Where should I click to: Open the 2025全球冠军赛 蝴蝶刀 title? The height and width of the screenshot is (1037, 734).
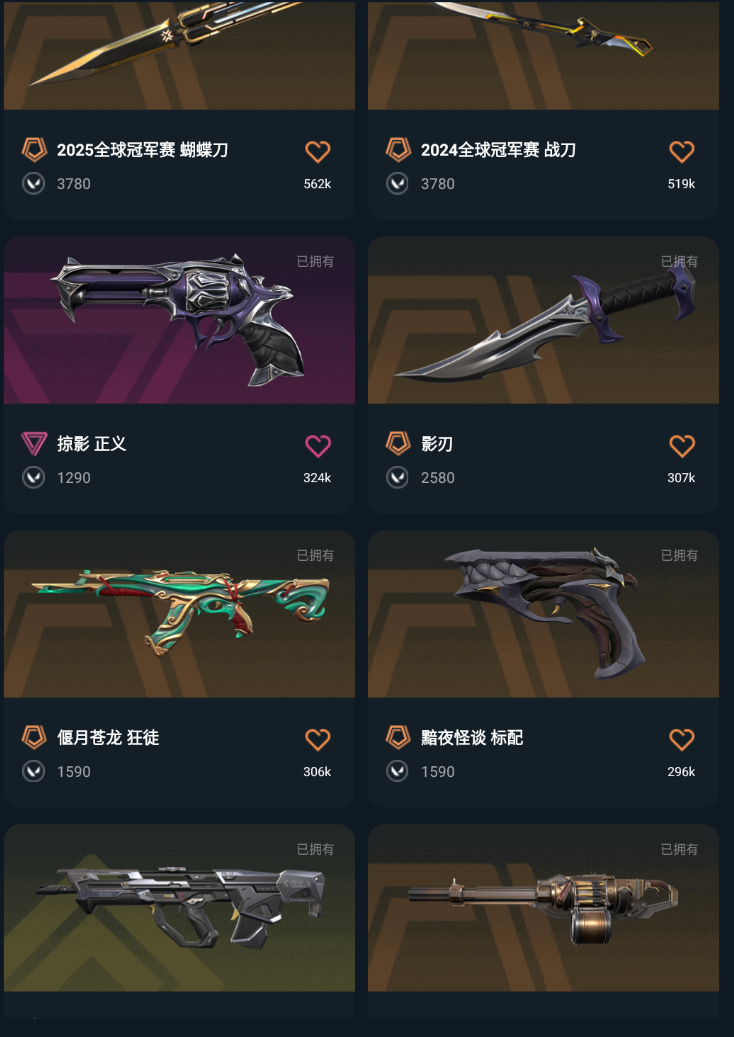(x=142, y=150)
